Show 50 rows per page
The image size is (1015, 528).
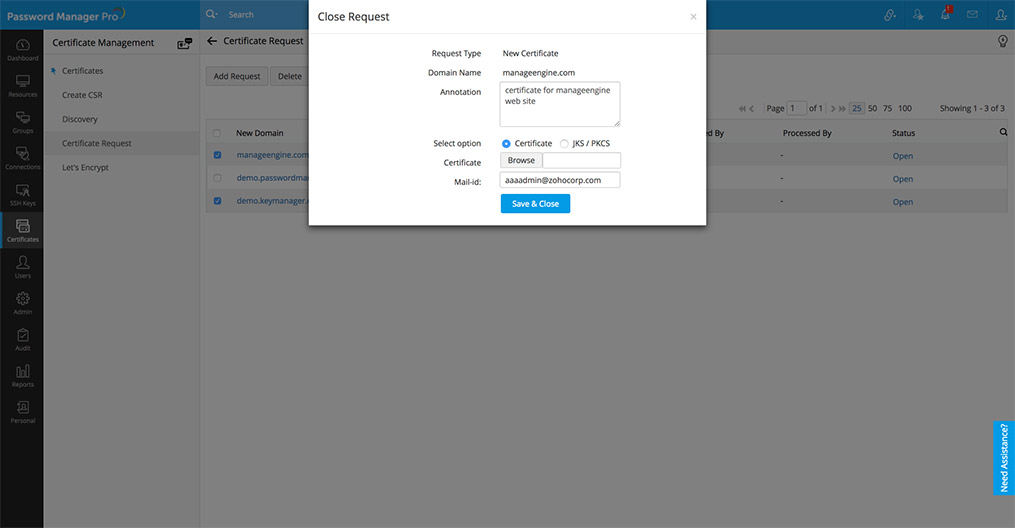[x=873, y=108]
